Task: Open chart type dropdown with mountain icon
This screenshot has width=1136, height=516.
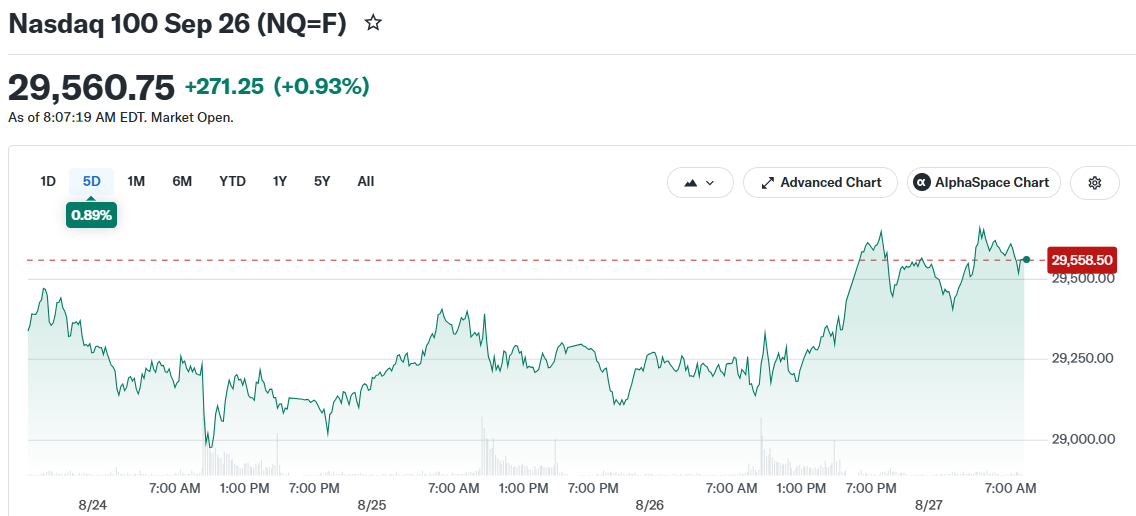Action: 700,183
